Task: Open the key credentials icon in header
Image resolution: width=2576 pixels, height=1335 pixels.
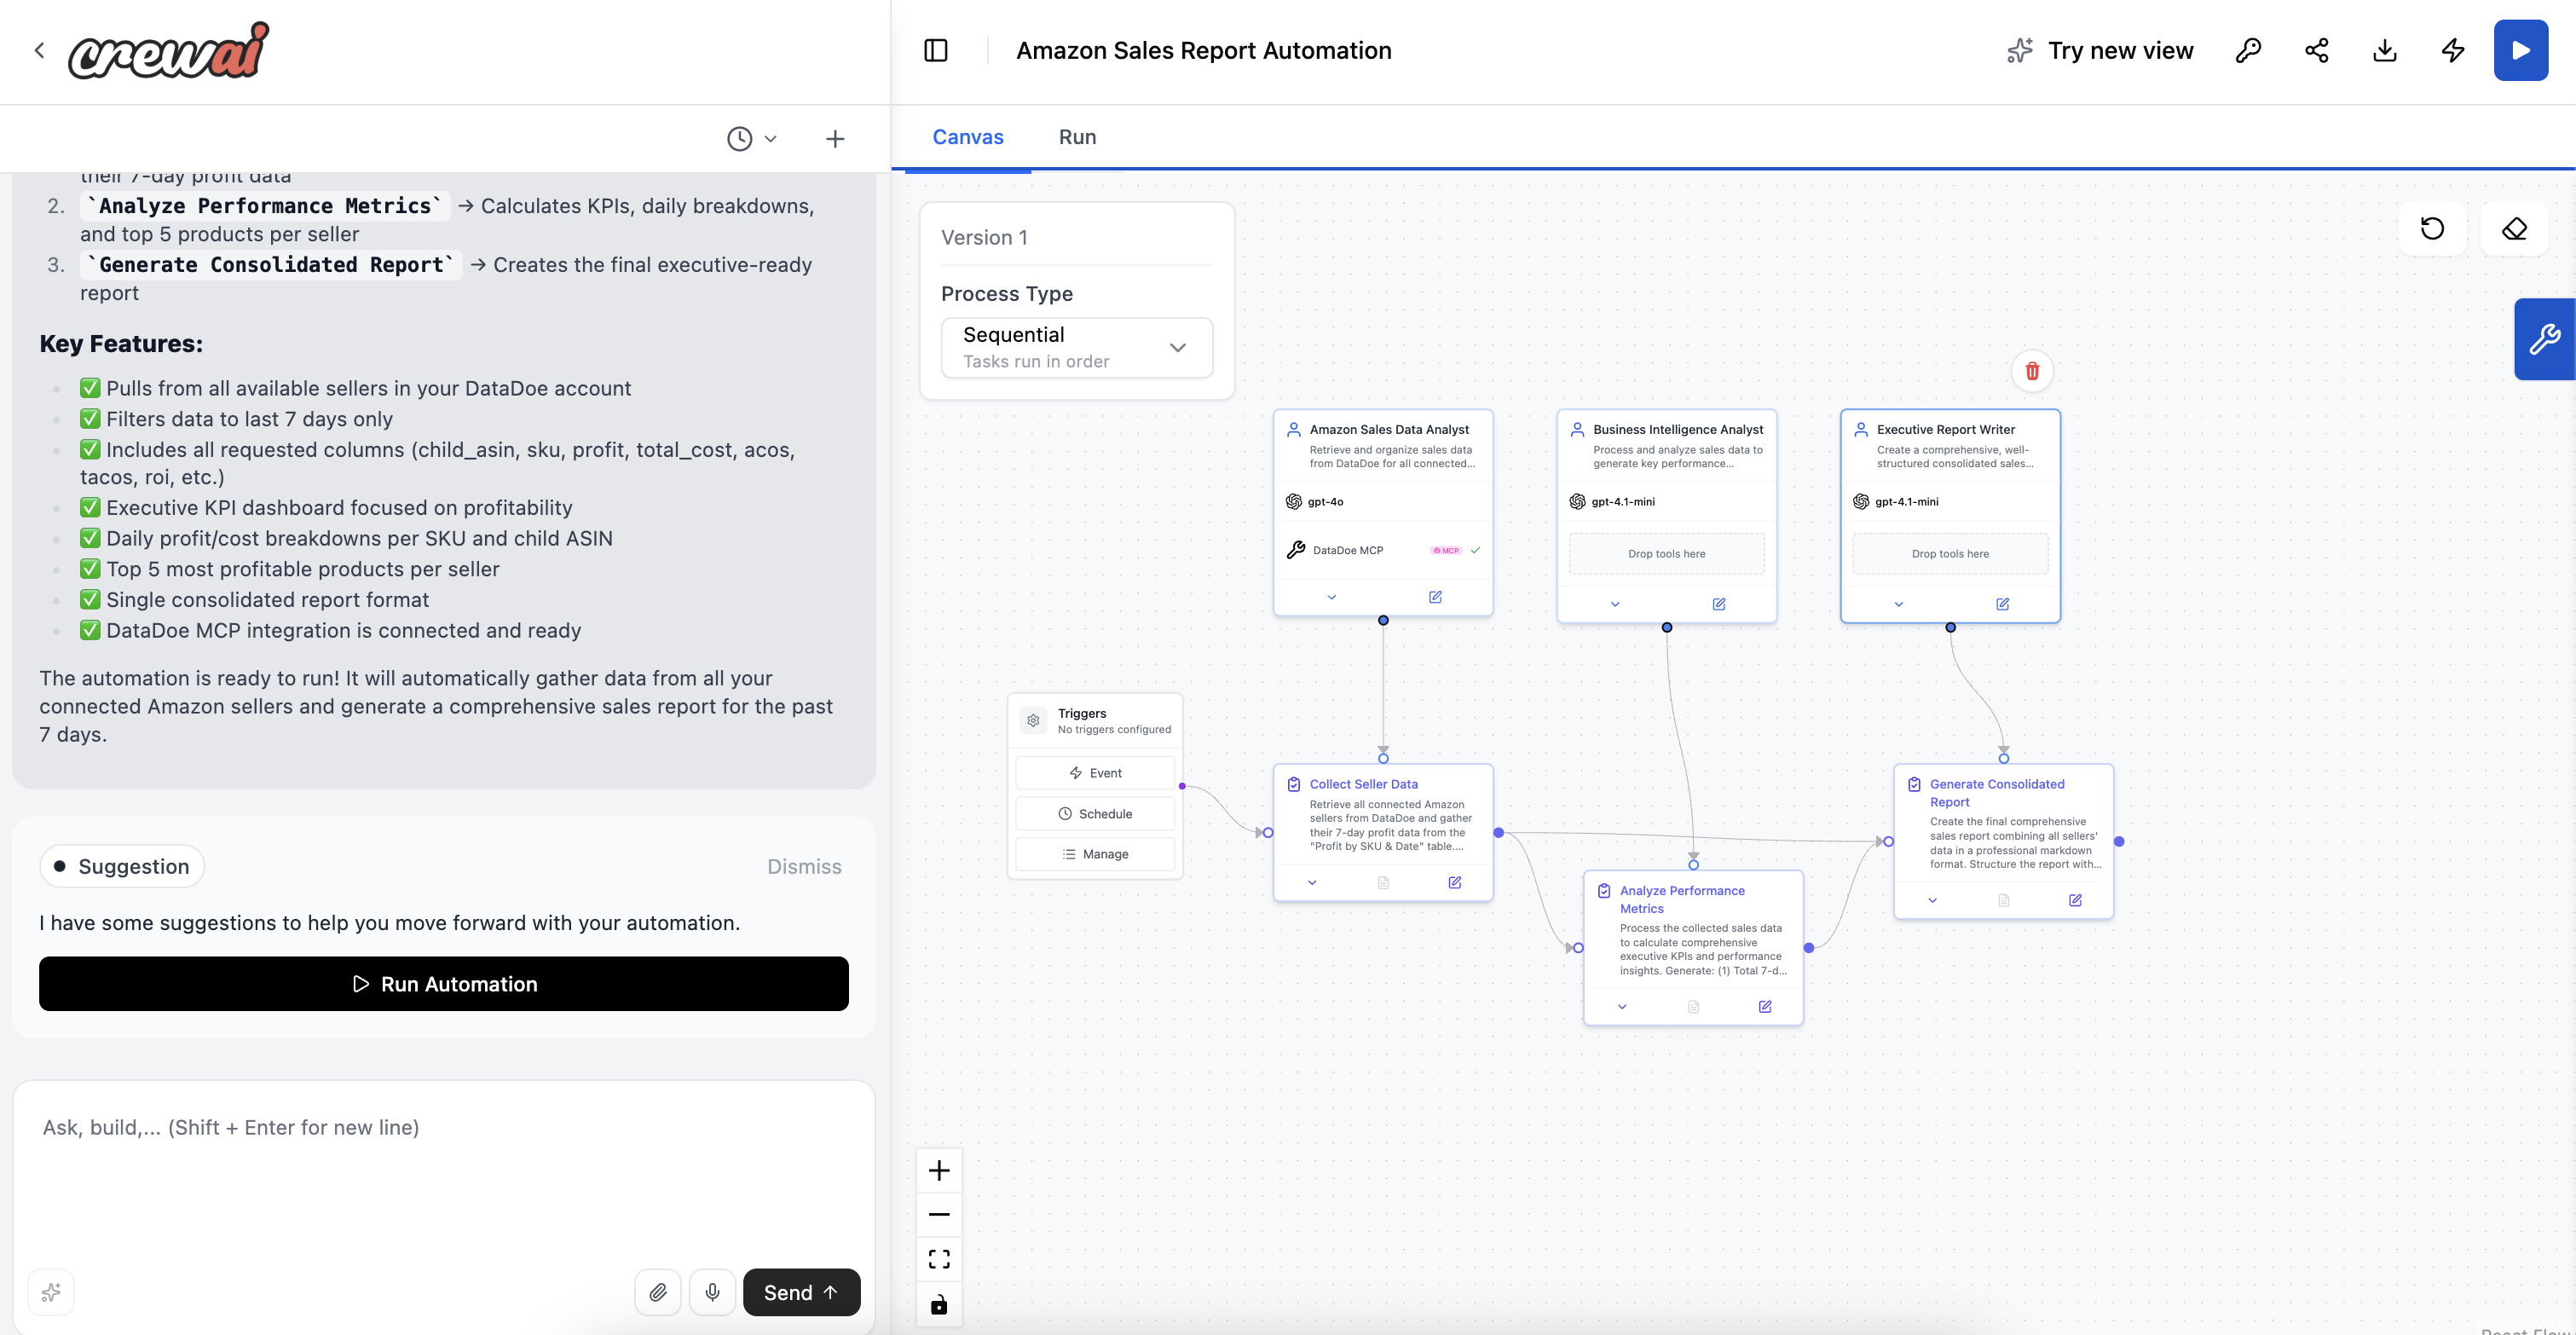Action: [2248, 51]
